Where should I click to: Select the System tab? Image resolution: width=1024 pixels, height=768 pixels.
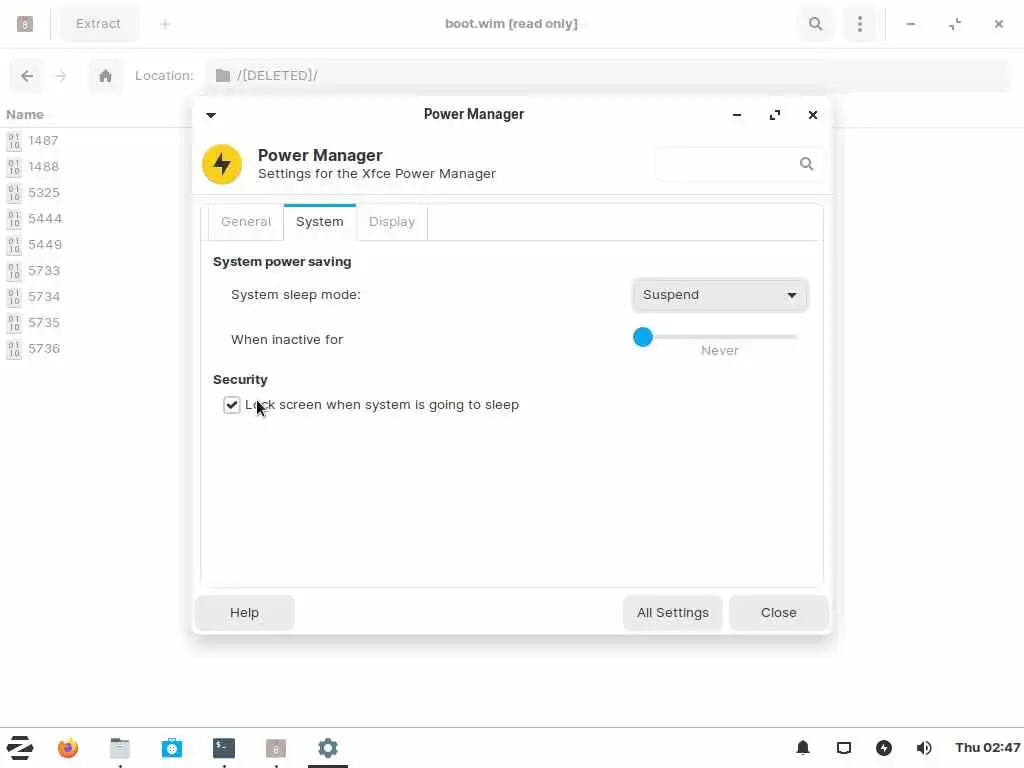tap(319, 222)
